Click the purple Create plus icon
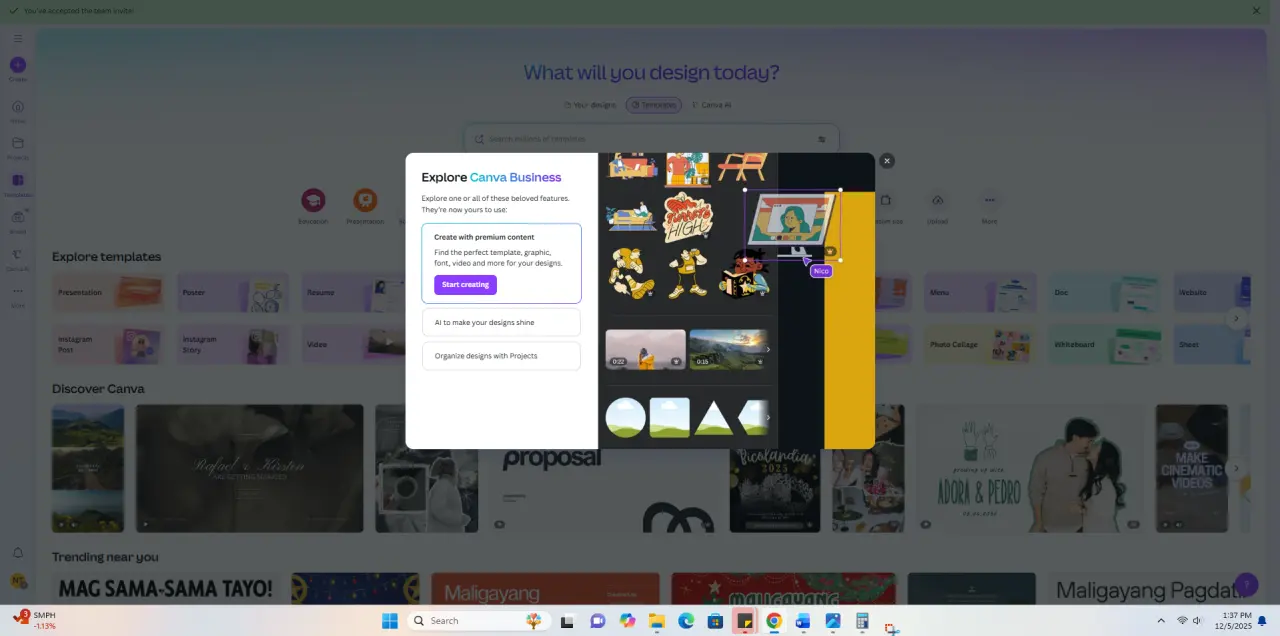This screenshot has width=1280, height=636. (x=18, y=65)
